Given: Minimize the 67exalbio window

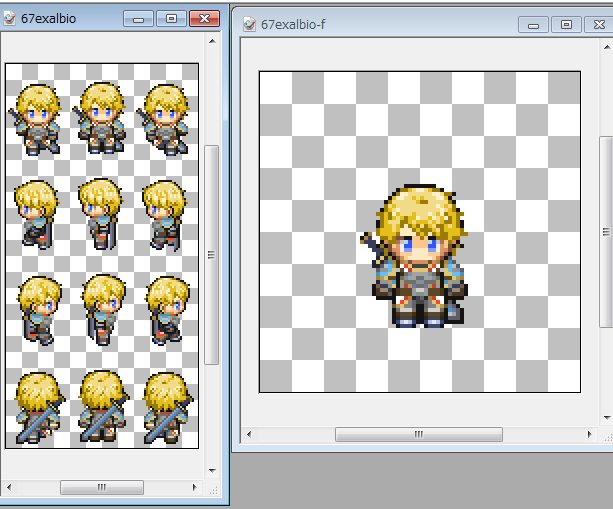Looking at the screenshot, I should click(138, 18).
